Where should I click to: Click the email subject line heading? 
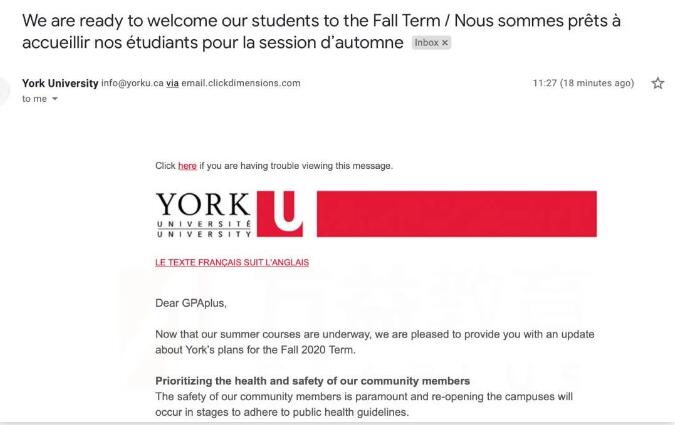(x=321, y=31)
